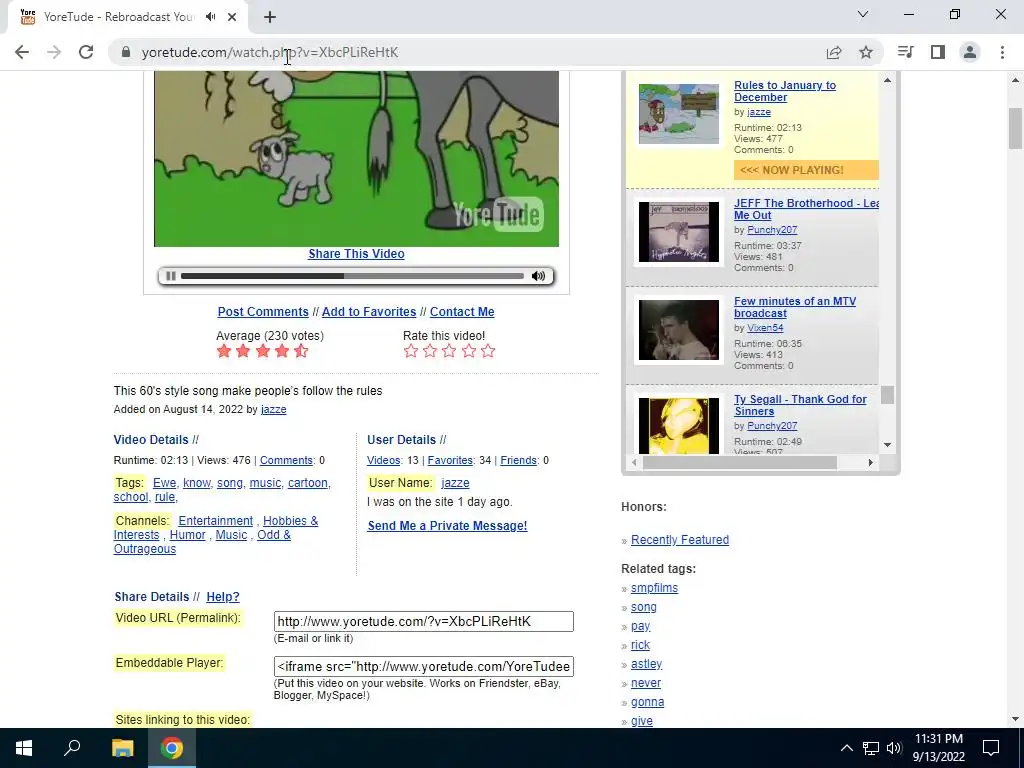
Task: Open Post Comments link
Action: click(263, 312)
